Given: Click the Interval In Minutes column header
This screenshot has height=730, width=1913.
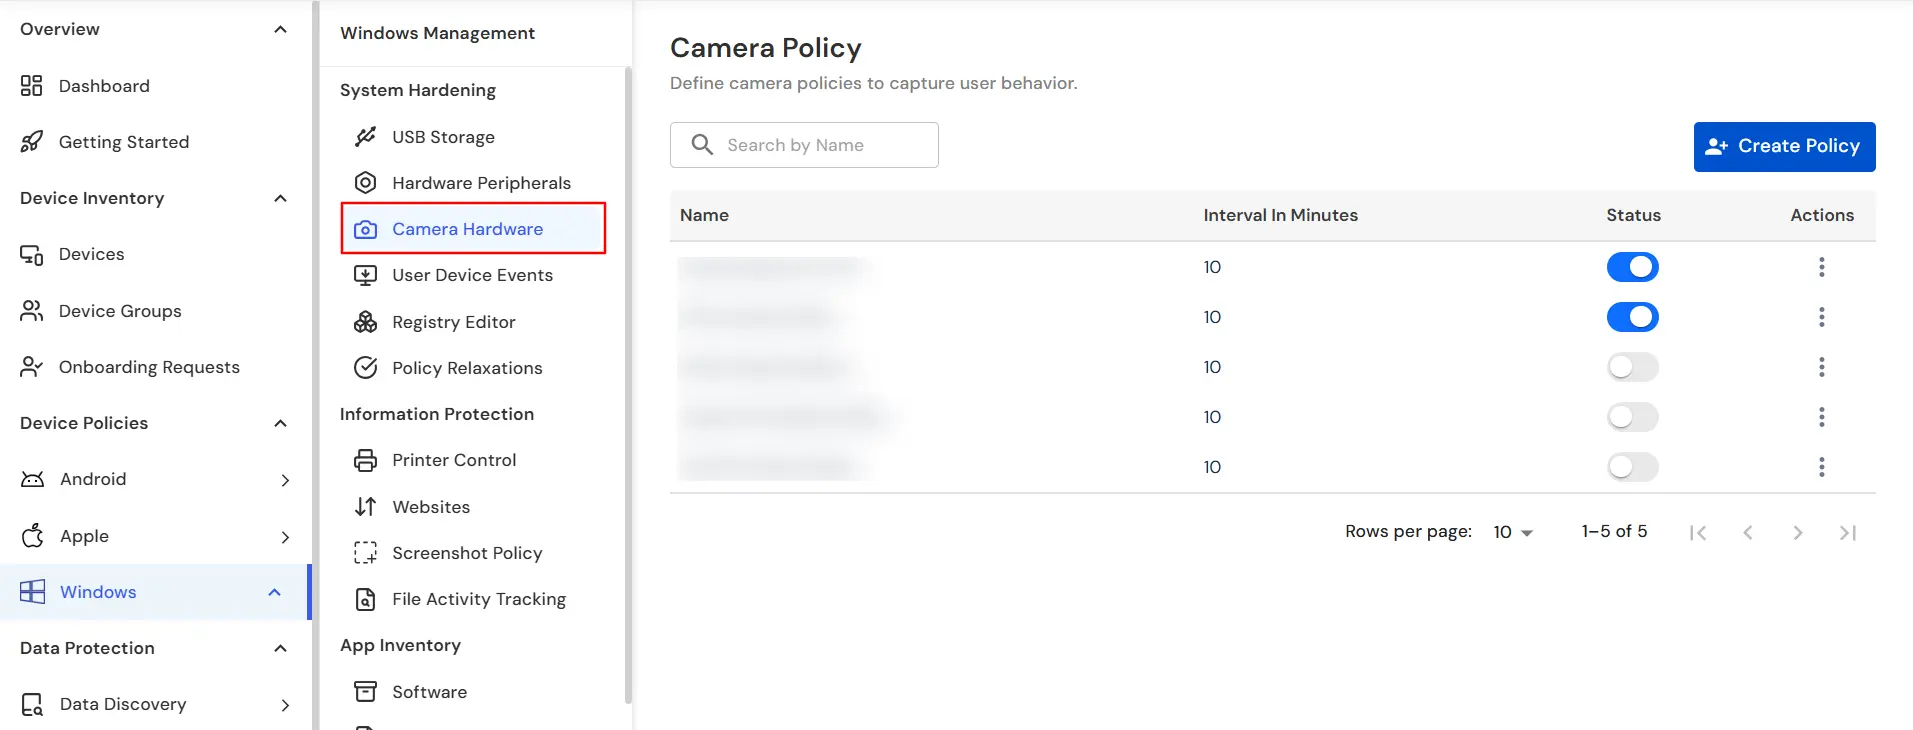Looking at the screenshot, I should click(1280, 215).
